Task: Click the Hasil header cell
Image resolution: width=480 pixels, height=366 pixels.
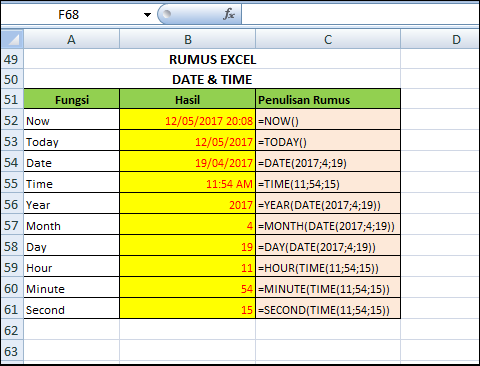Action: point(188,99)
